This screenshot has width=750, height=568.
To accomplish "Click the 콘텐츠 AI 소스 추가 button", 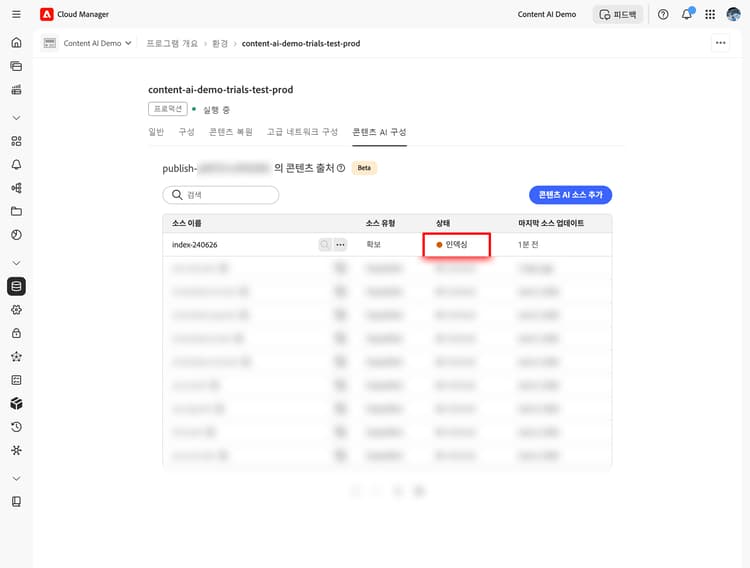I will point(570,195).
